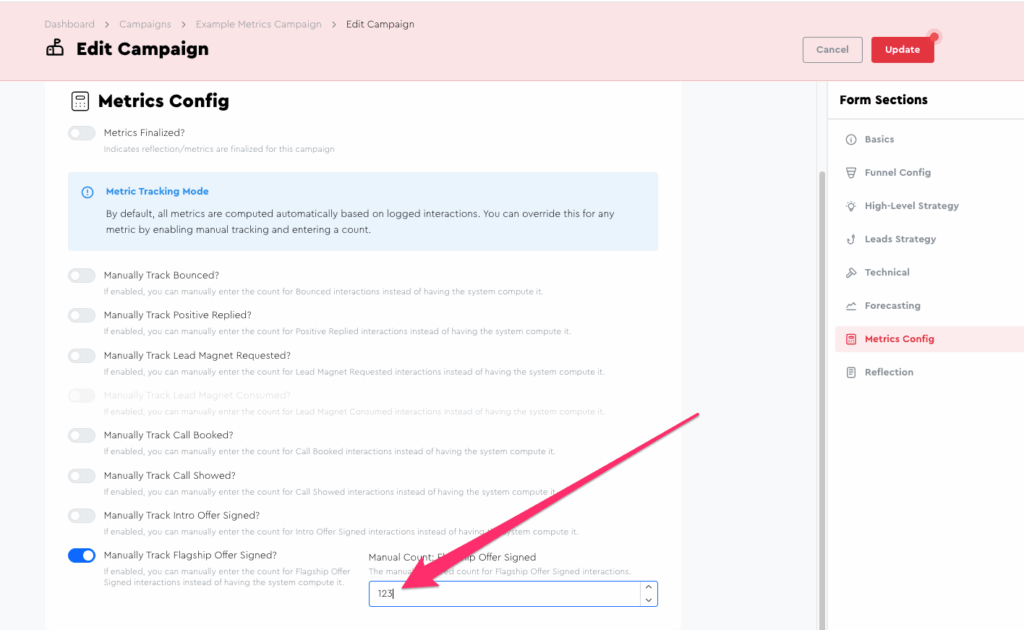The image size is (1024, 630).
Task: Click the Cancel button
Action: click(x=832, y=49)
